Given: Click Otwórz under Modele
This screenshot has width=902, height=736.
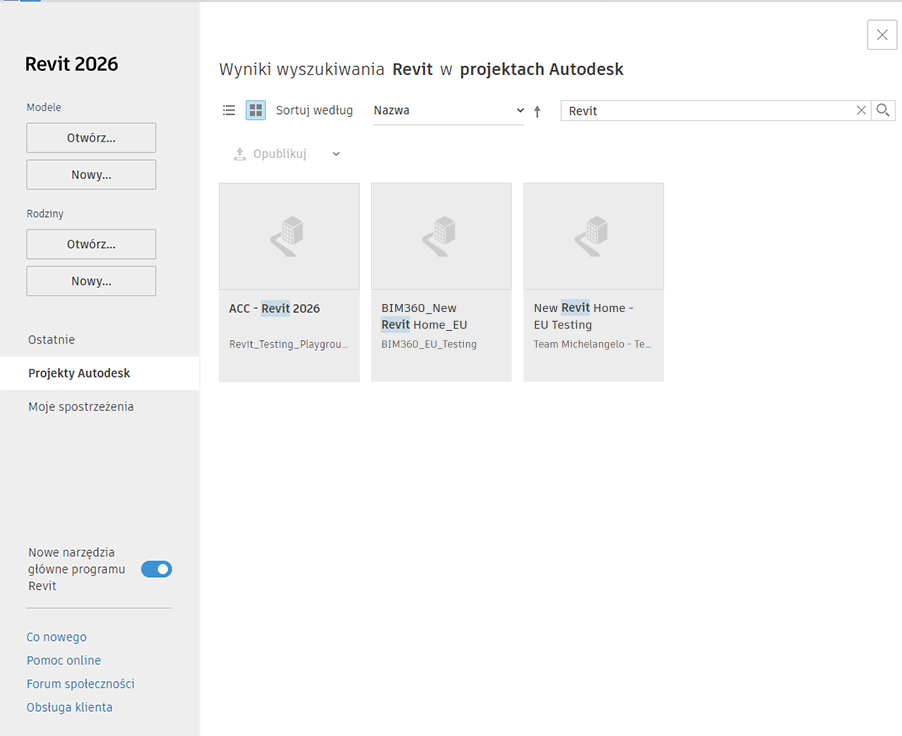Looking at the screenshot, I should point(91,138).
